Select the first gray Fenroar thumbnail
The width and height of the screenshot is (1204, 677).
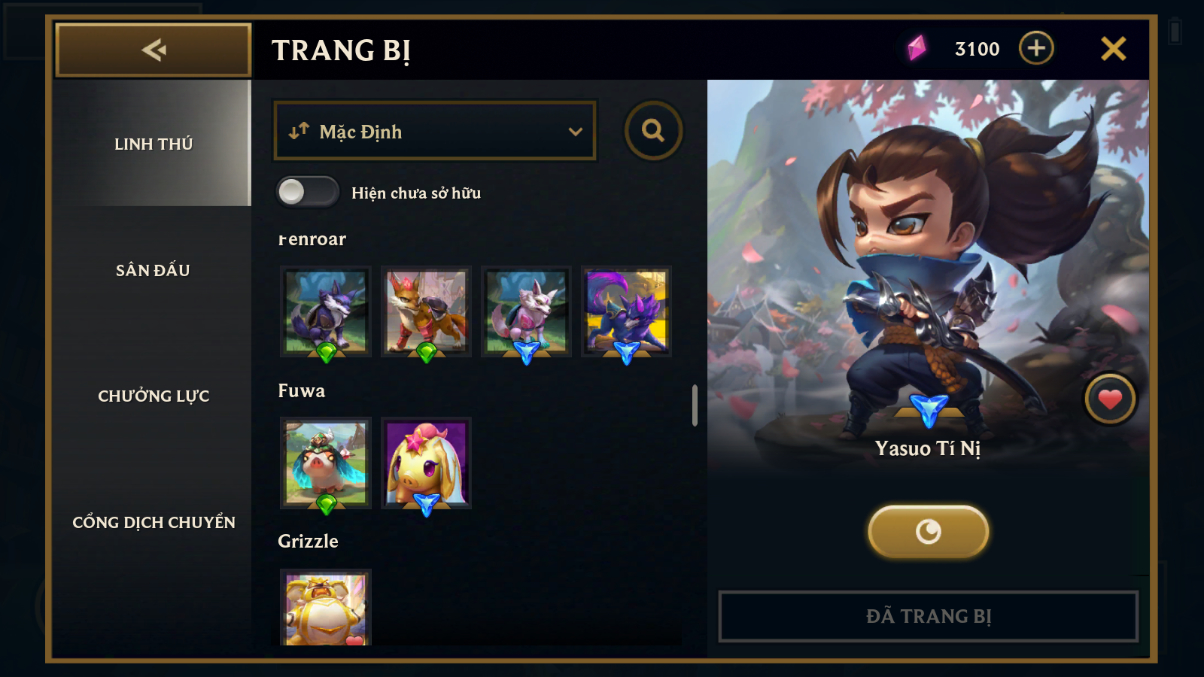click(326, 312)
